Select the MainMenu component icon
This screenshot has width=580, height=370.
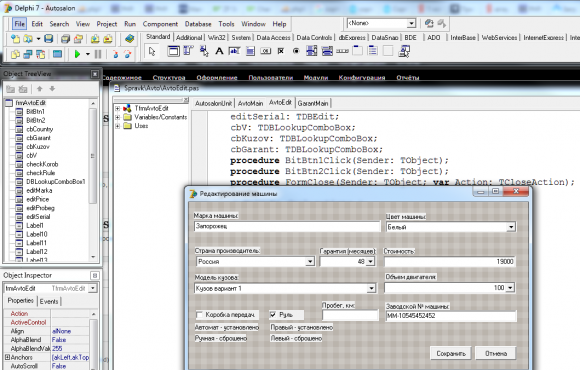(188, 51)
